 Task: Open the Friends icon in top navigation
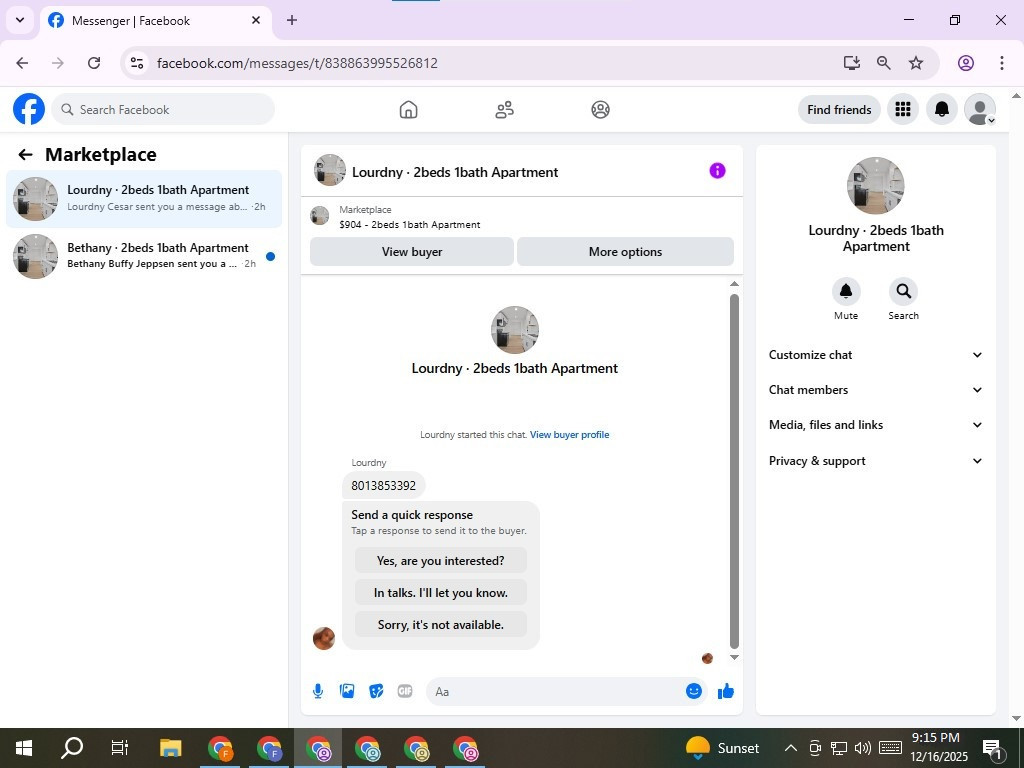504,109
